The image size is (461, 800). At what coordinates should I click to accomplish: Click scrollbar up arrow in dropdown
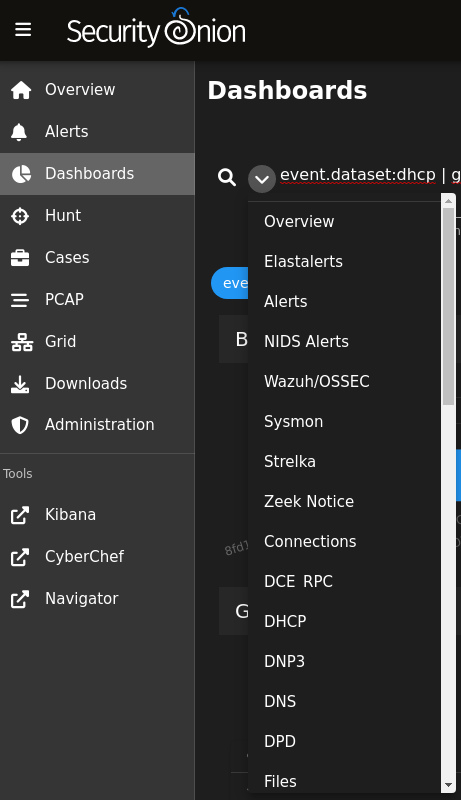tap(448, 201)
